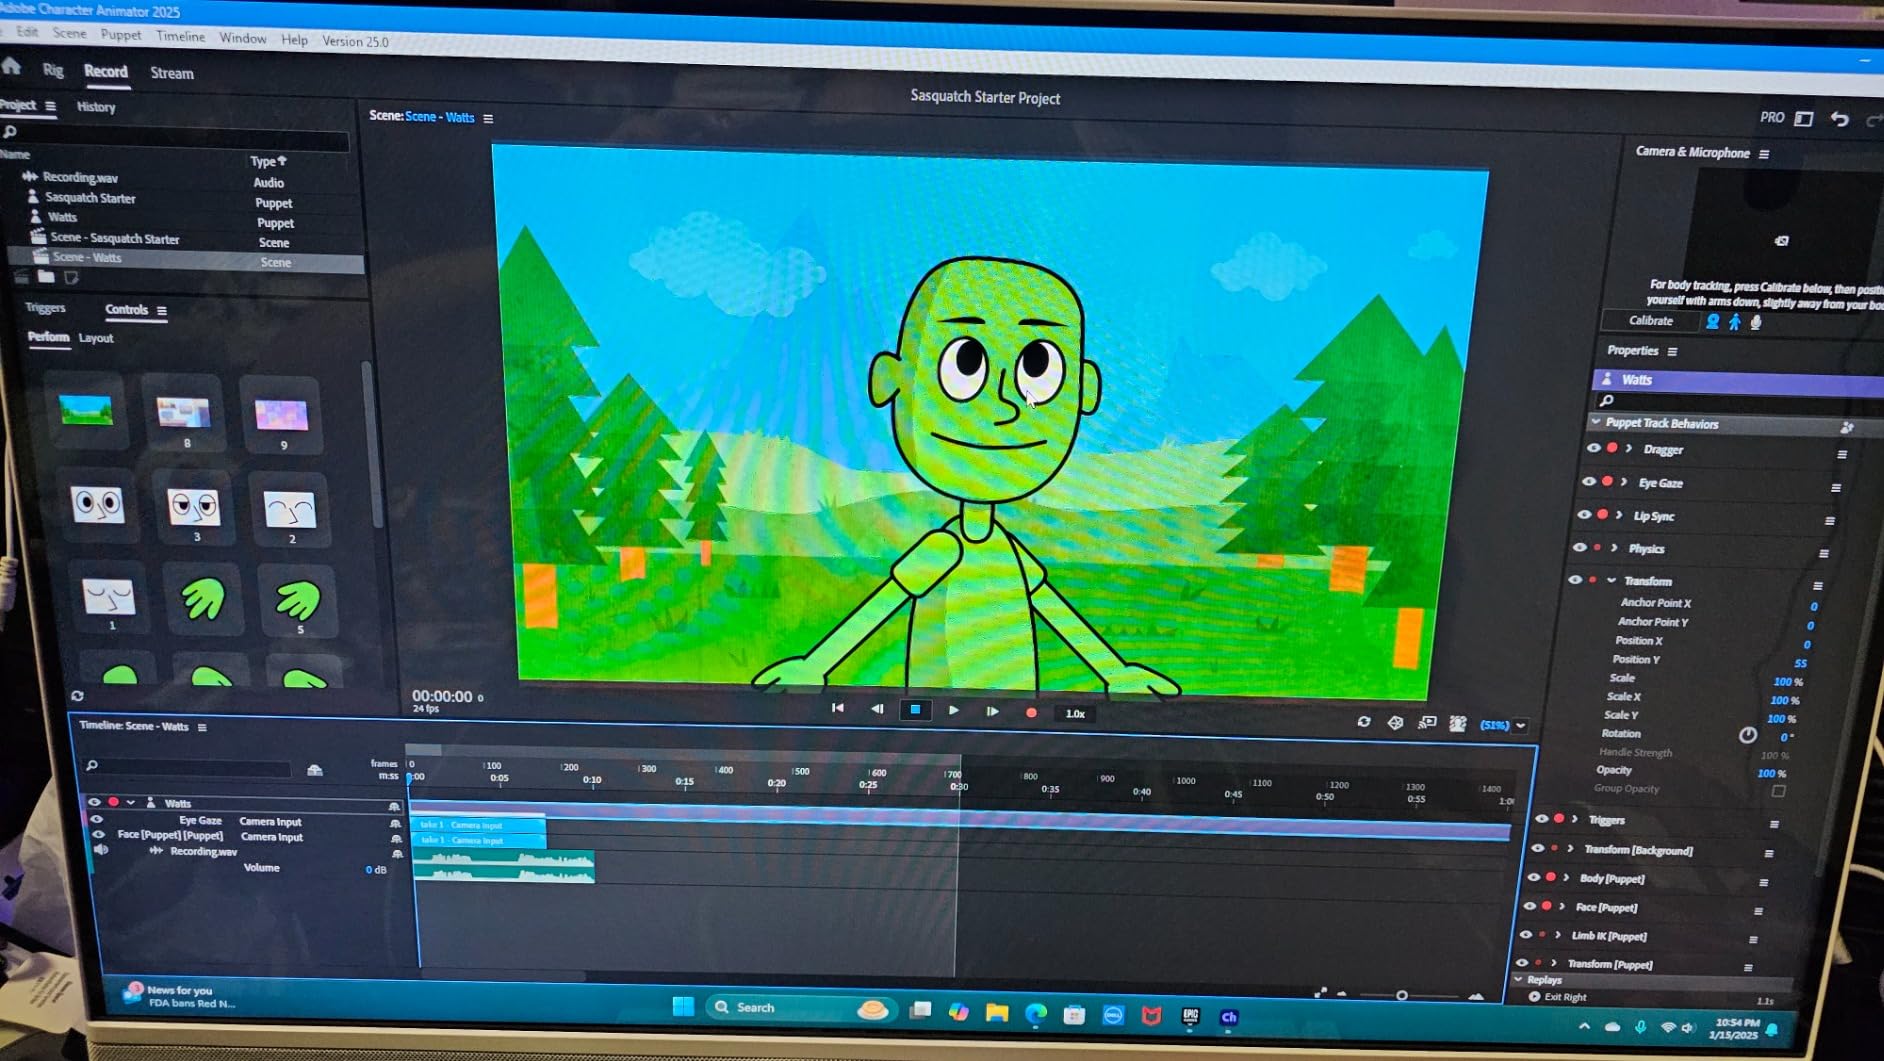Screen dimensions: 1884x1061
Task: Open the Character Animator taskbar icon
Action: pos(1229,1017)
